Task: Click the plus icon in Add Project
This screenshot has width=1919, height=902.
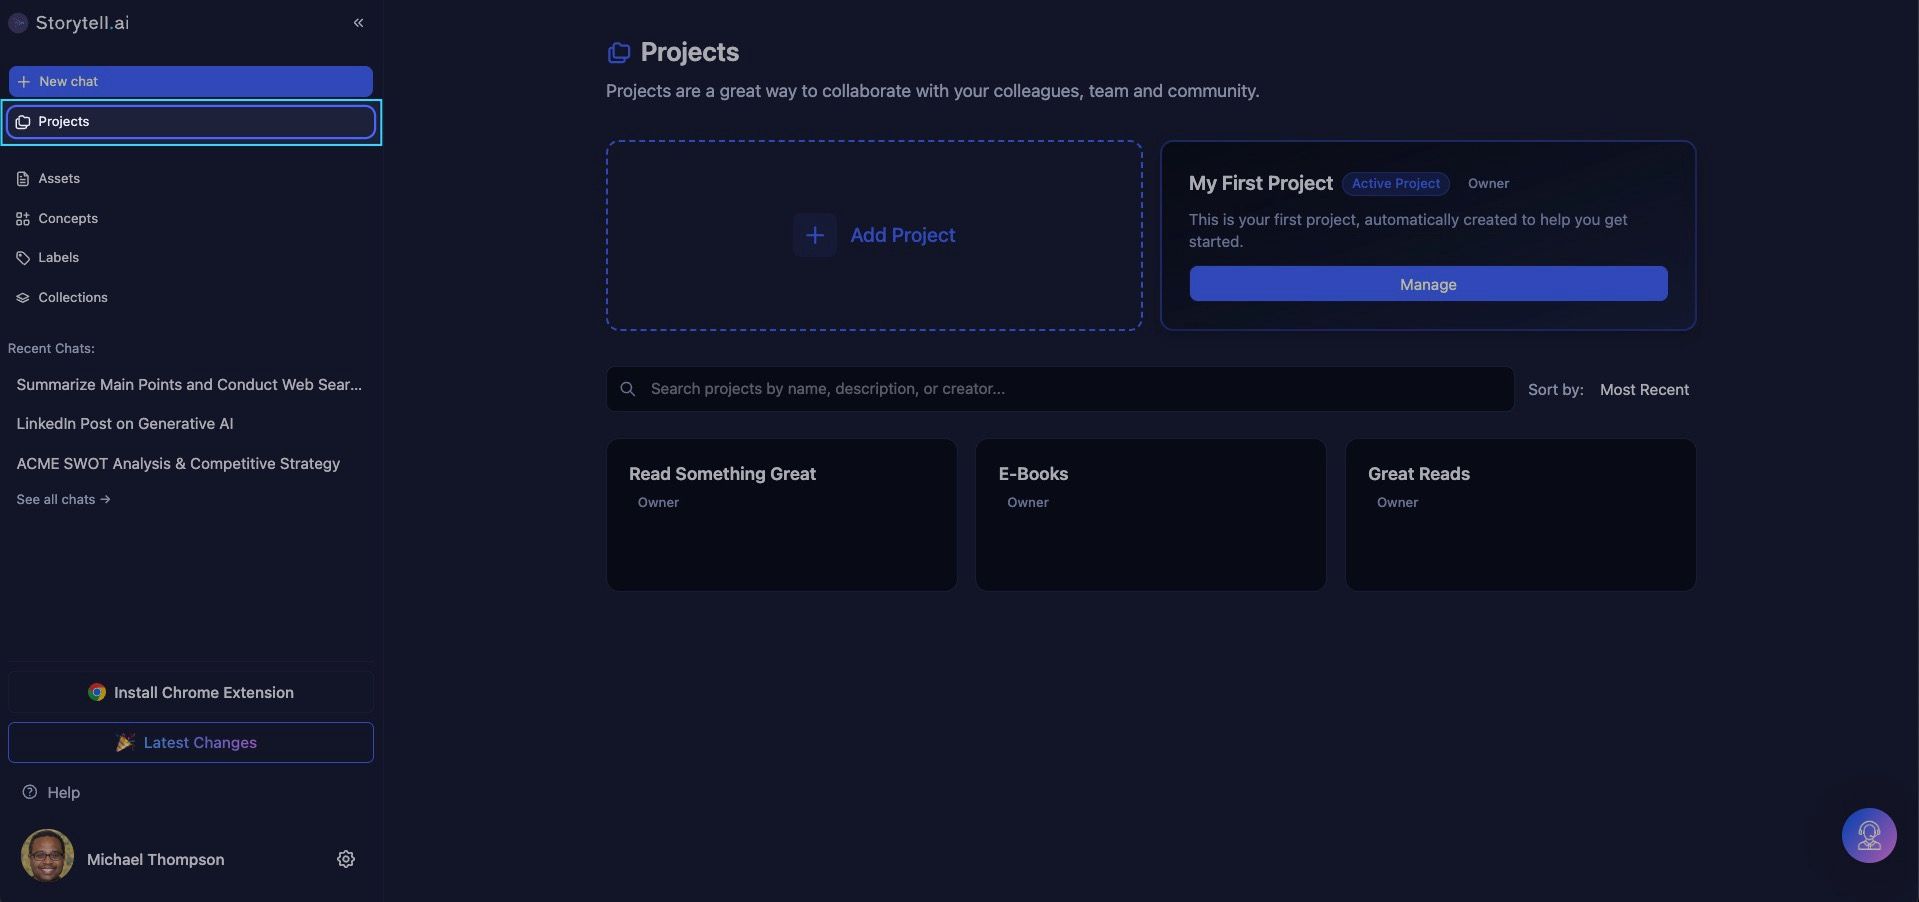Action: point(815,235)
